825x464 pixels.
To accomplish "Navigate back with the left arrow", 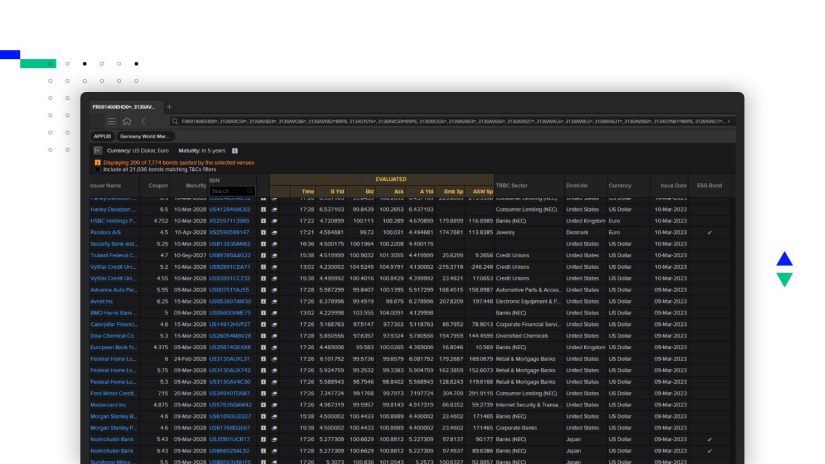I will point(142,121).
